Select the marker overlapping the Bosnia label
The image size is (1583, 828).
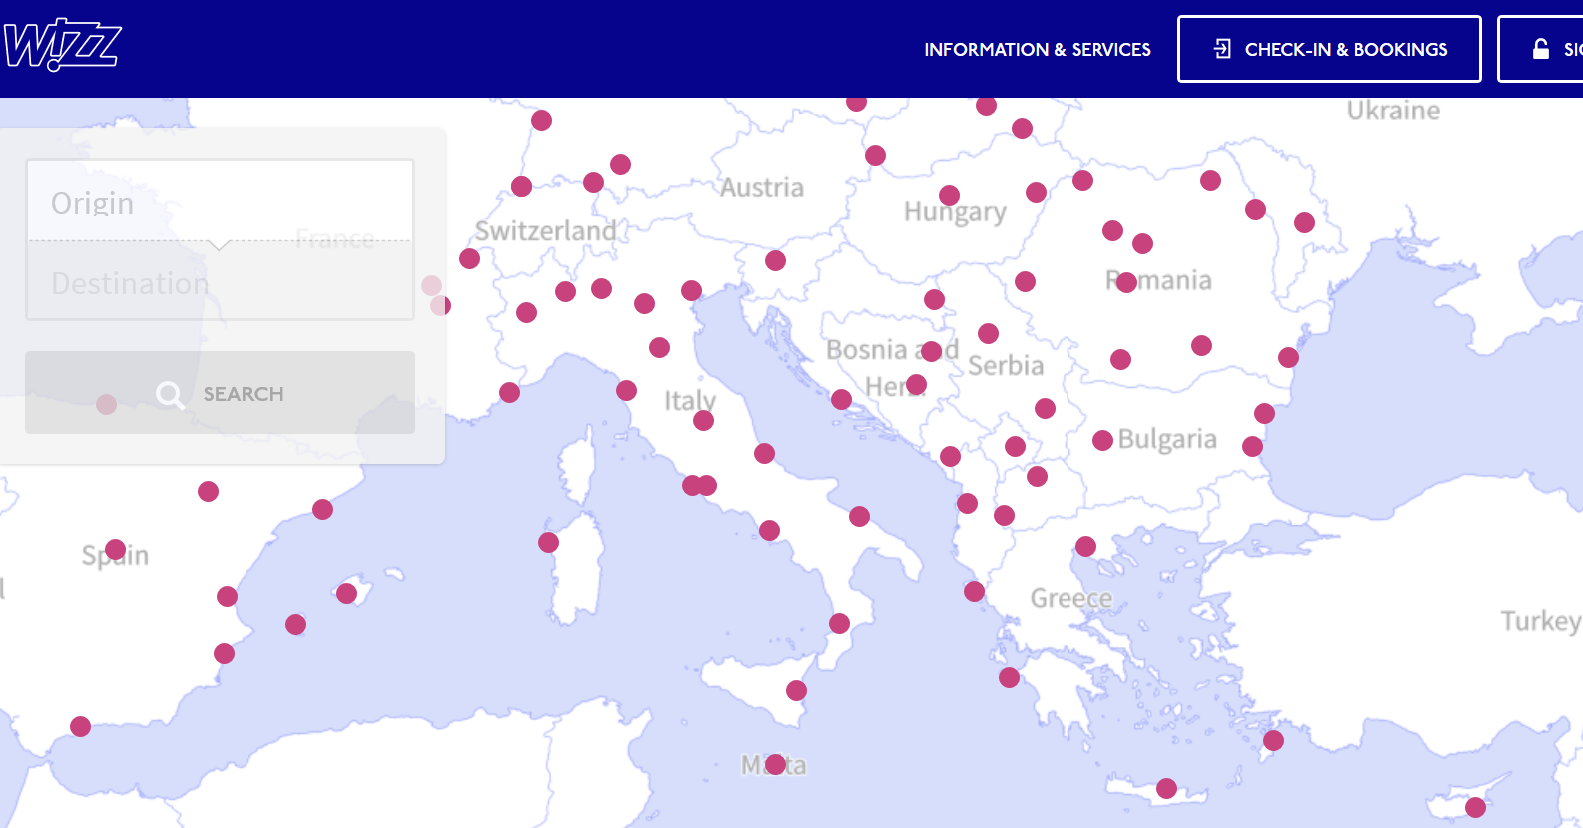(x=931, y=350)
